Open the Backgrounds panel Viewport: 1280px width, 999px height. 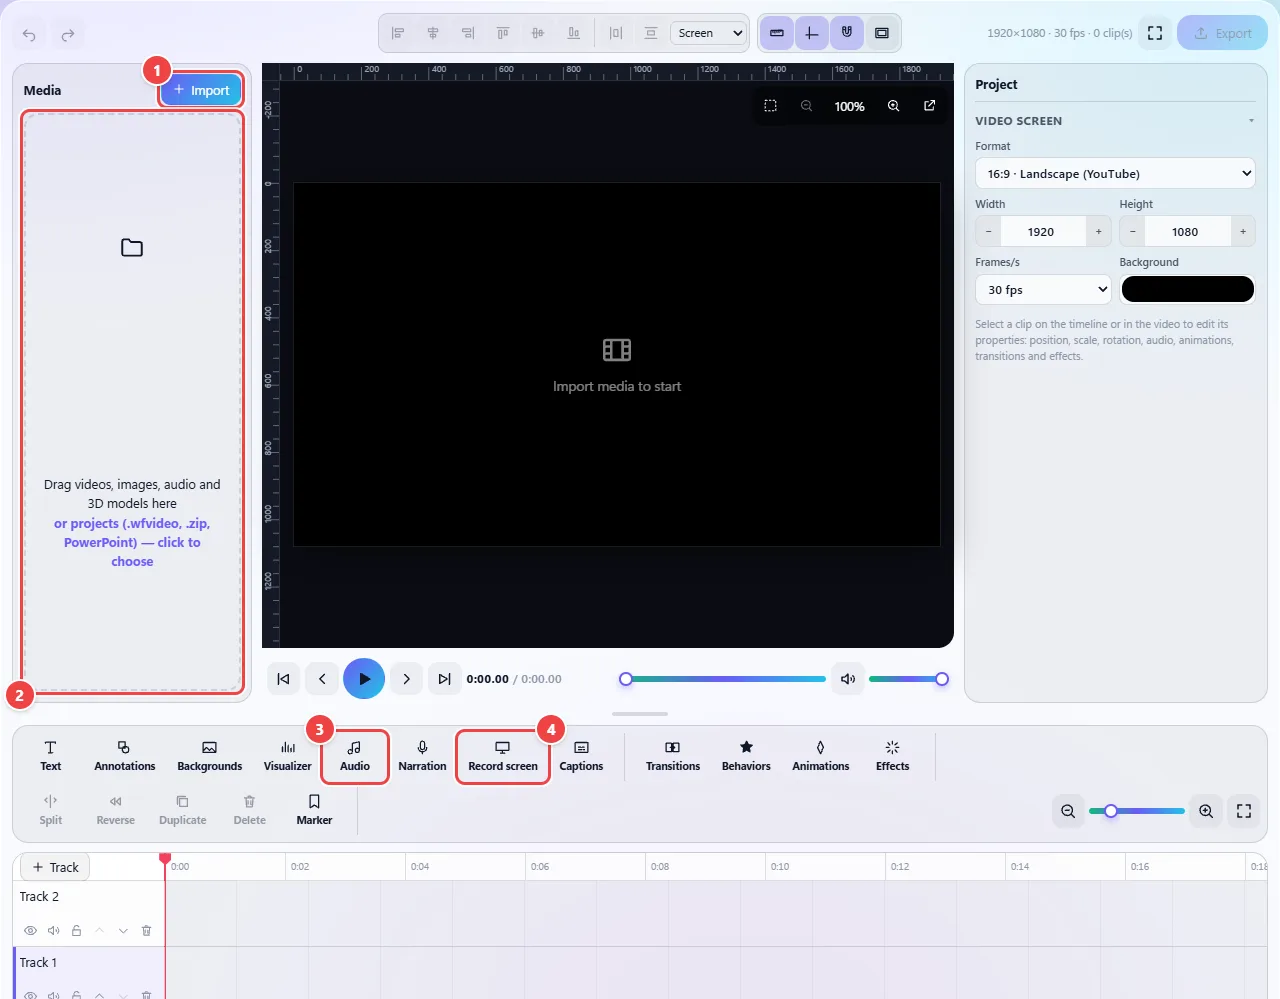tap(209, 756)
